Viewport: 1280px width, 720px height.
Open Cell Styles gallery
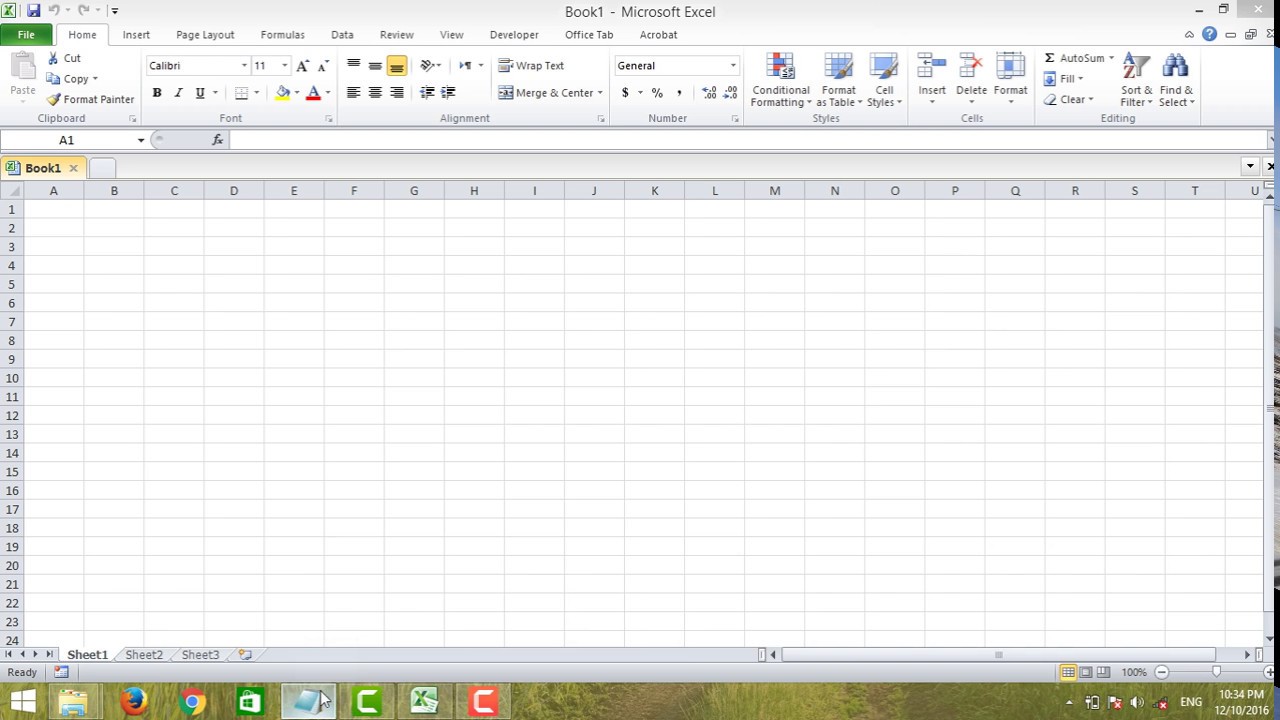(x=884, y=80)
